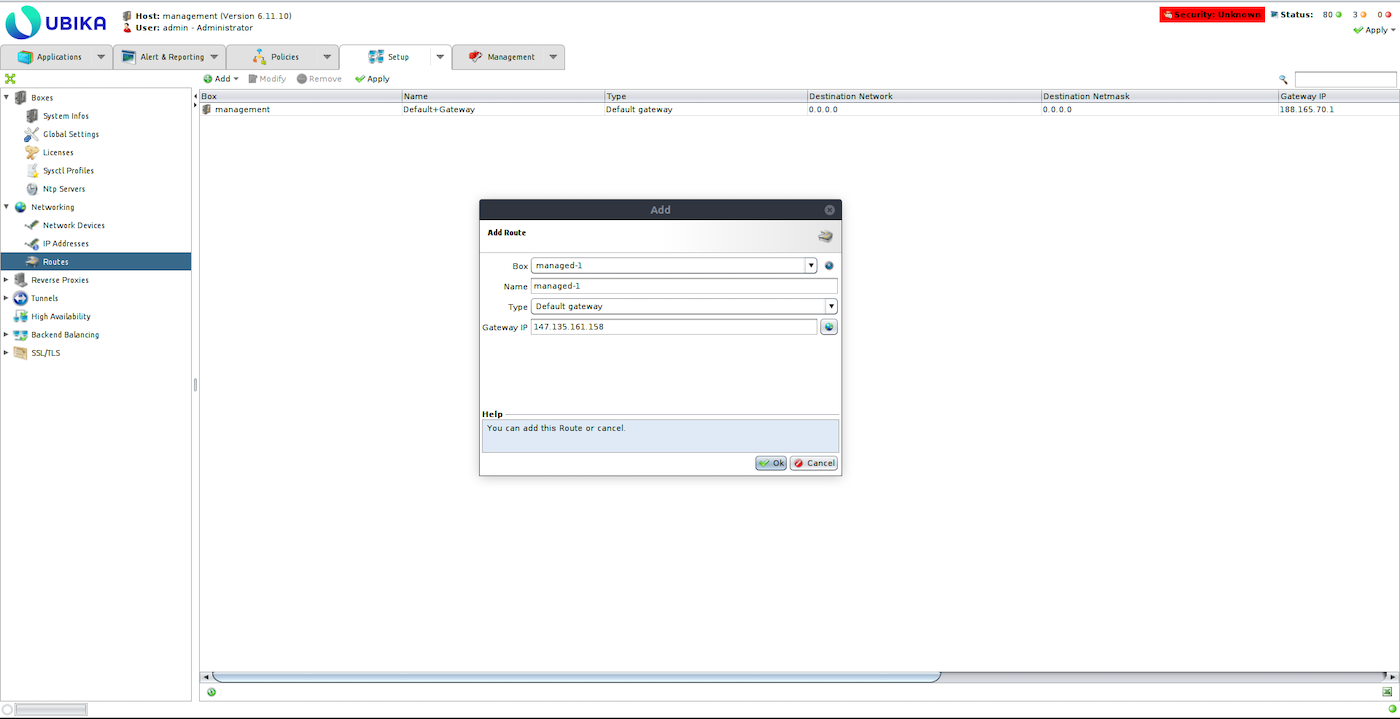This screenshot has height=719, width=1400.
Task: Click the horizontal scrollbar under the table
Action: (x=575, y=677)
